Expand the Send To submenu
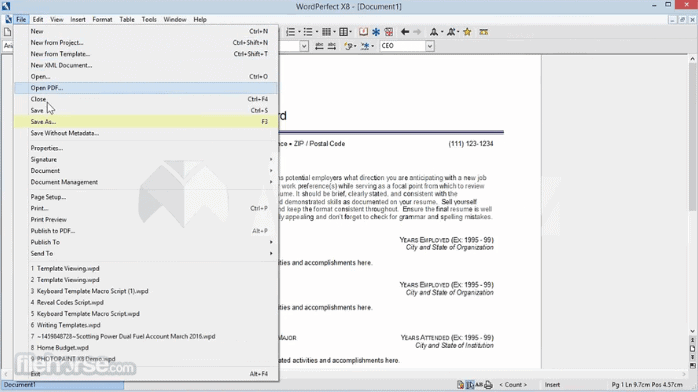This screenshot has height=392, width=698. click(x=146, y=254)
